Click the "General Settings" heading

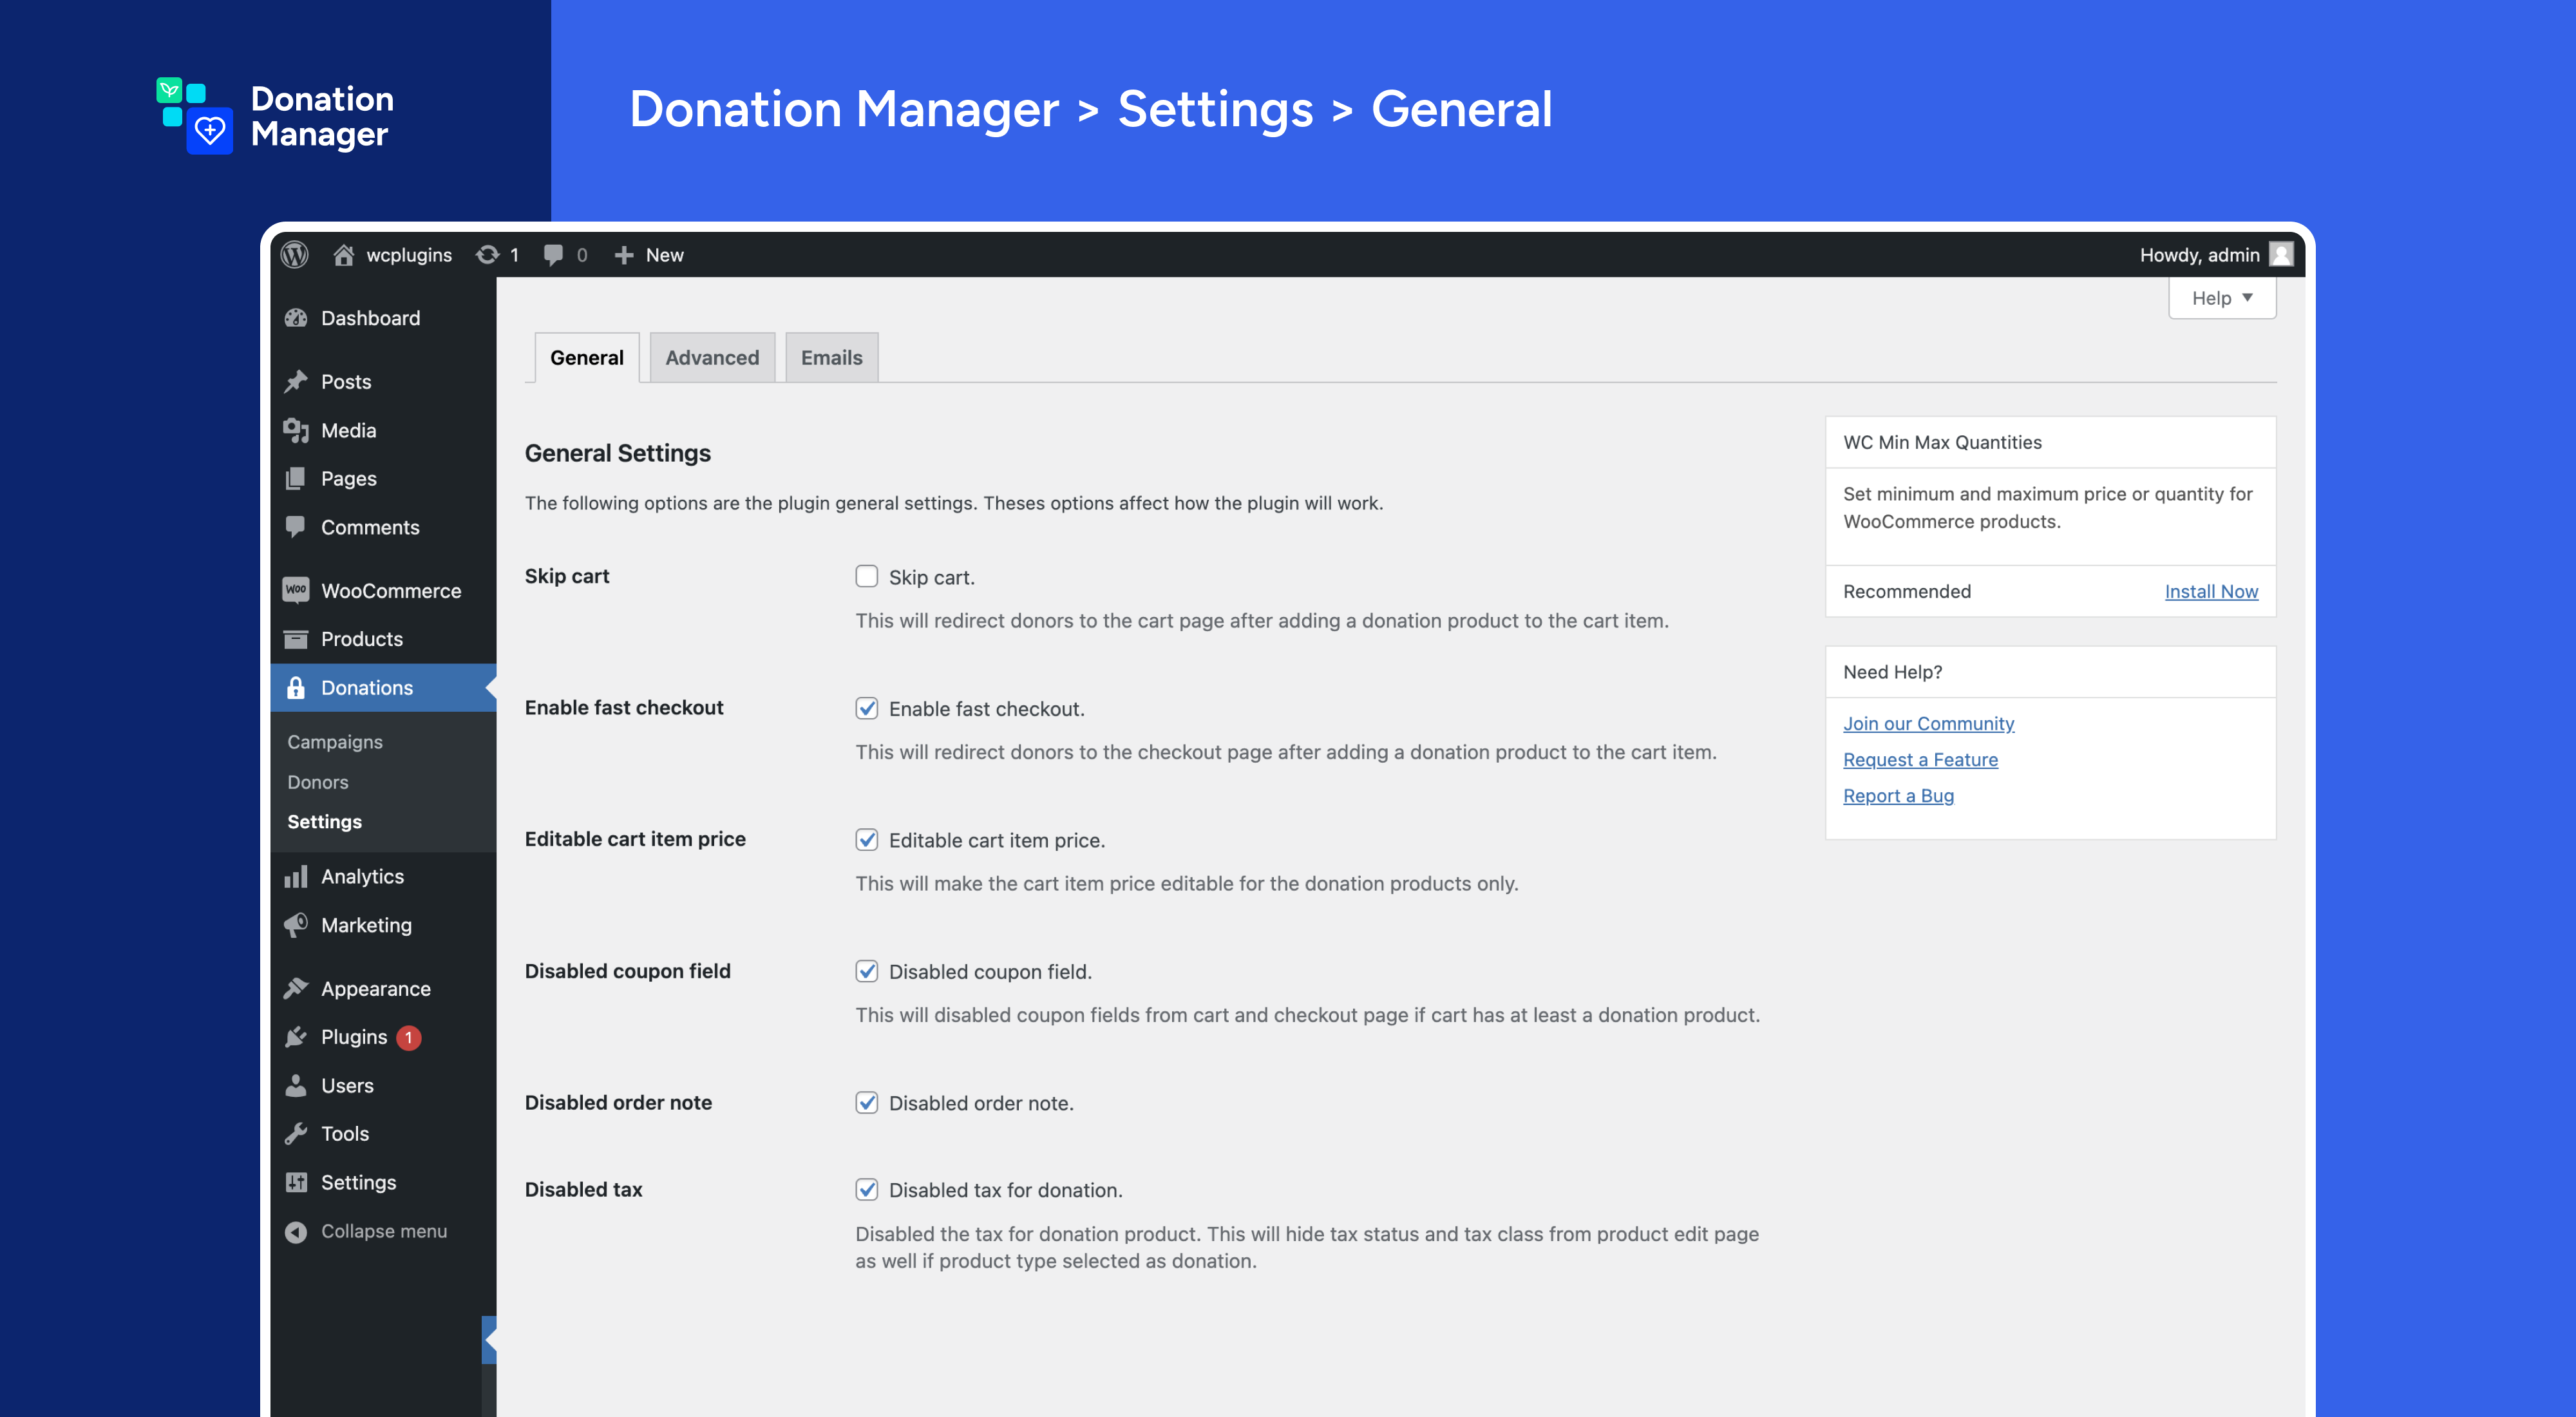[x=617, y=453]
